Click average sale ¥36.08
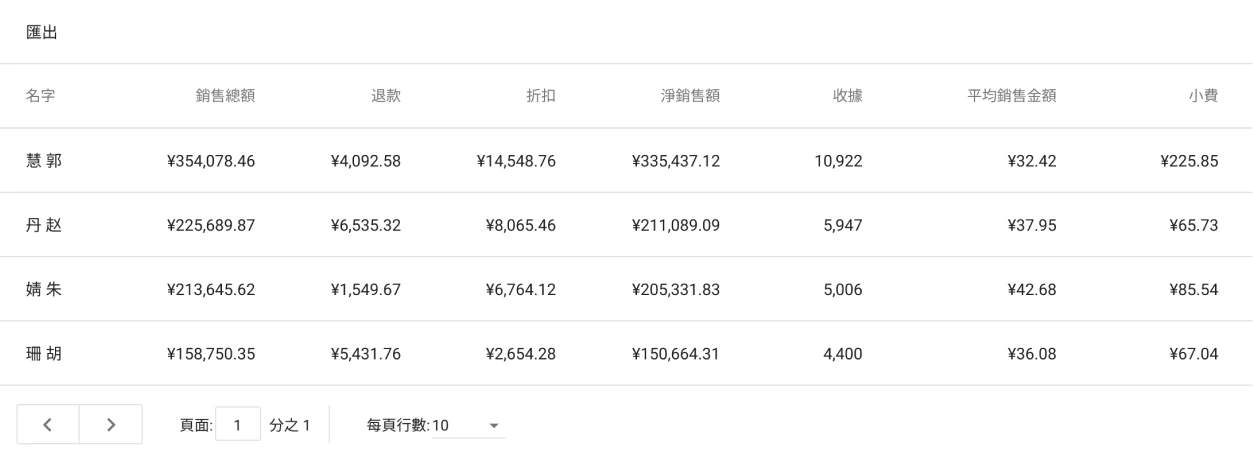 pyautogui.click(x=1033, y=353)
